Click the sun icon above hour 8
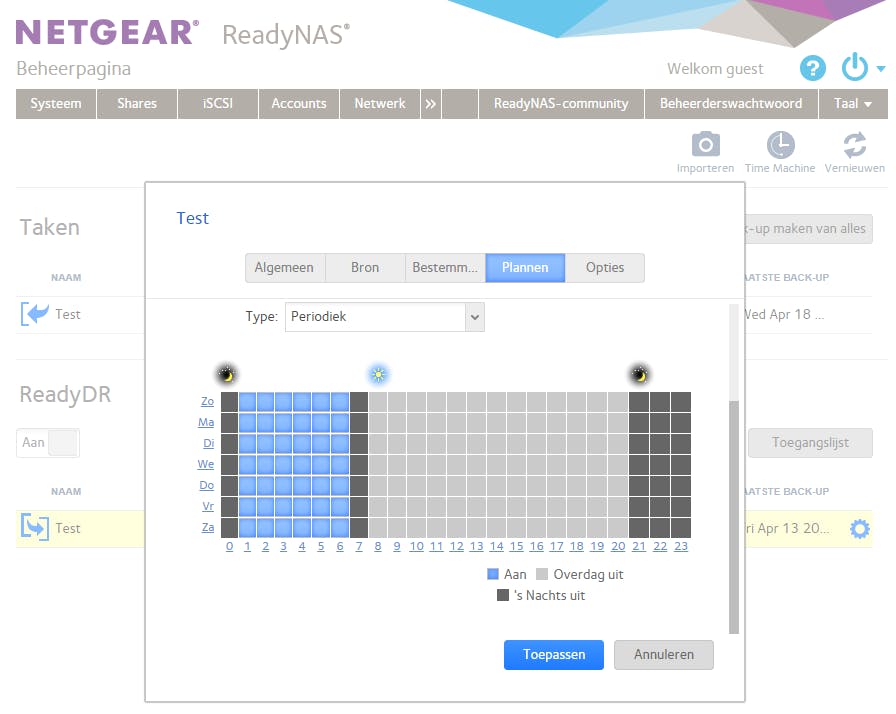The width and height of the screenshot is (896, 714). (378, 375)
